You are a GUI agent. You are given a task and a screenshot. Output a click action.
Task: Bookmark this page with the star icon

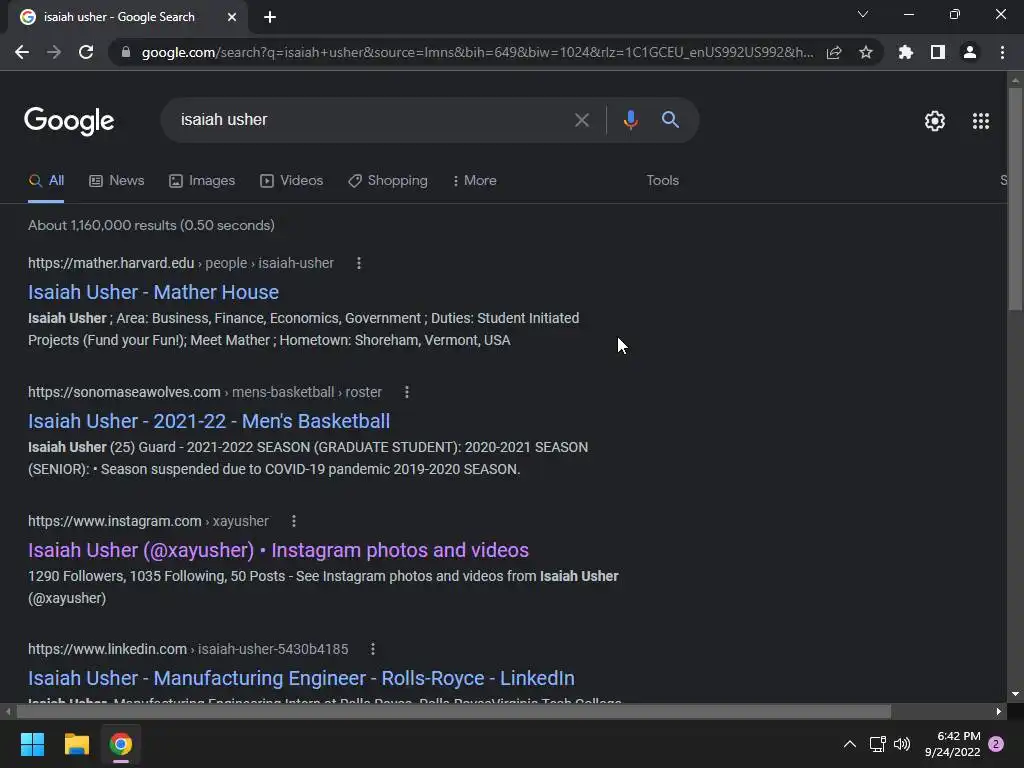[x=866, y=52]
